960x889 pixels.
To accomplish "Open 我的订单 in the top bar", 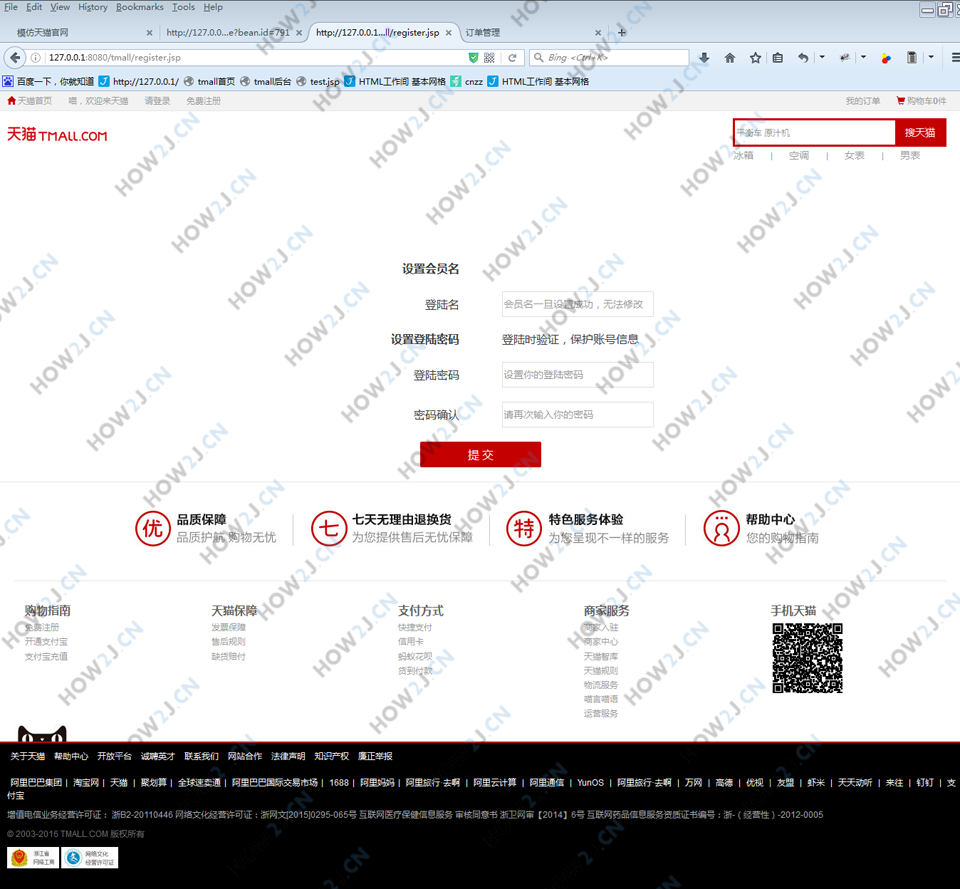I will pyautogui.click(x=863, y=101).
